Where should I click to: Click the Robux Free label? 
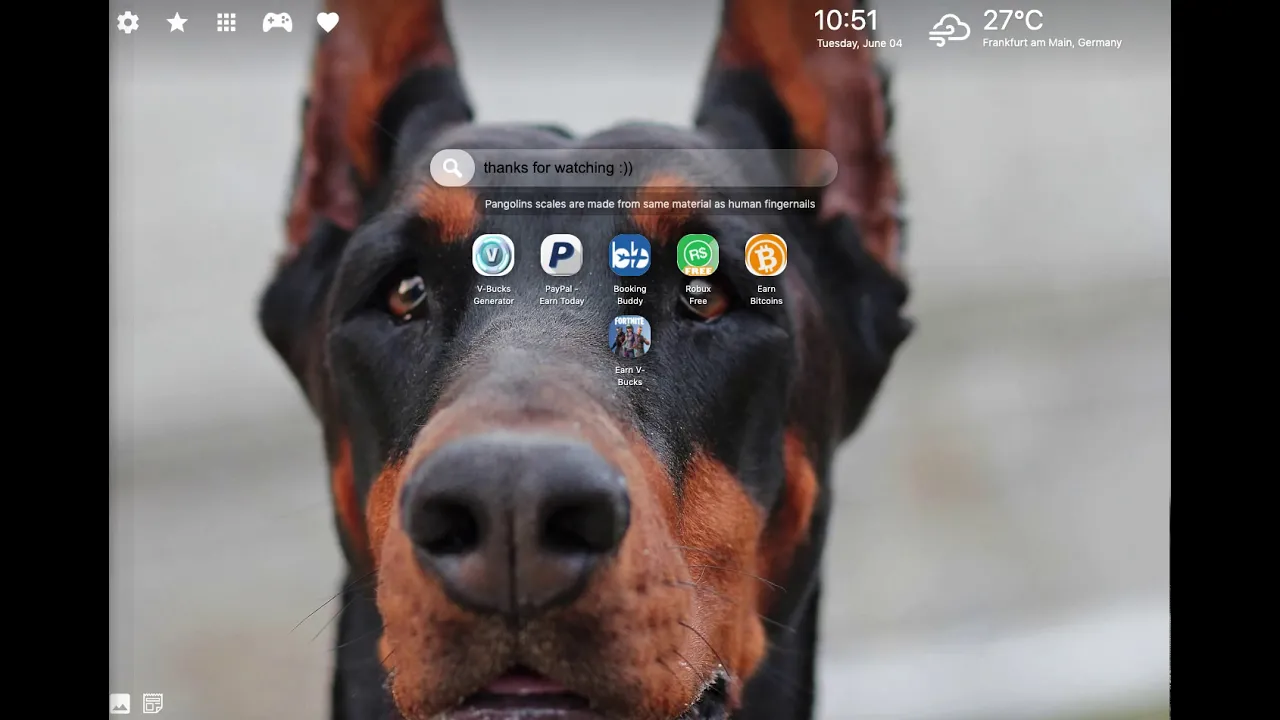698,295
